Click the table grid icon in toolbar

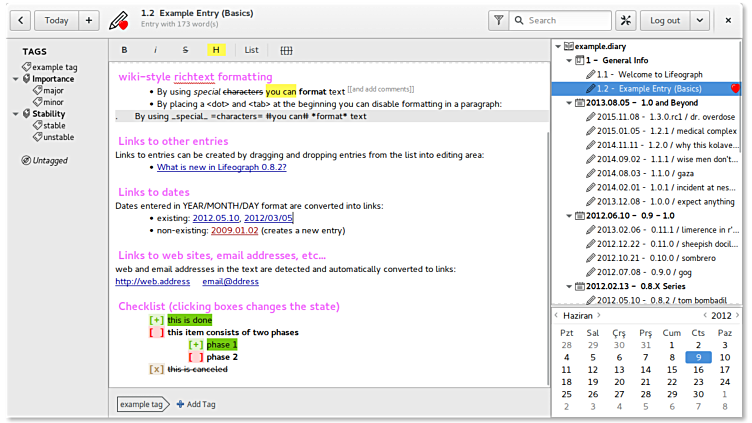click(x=286, y=50)
